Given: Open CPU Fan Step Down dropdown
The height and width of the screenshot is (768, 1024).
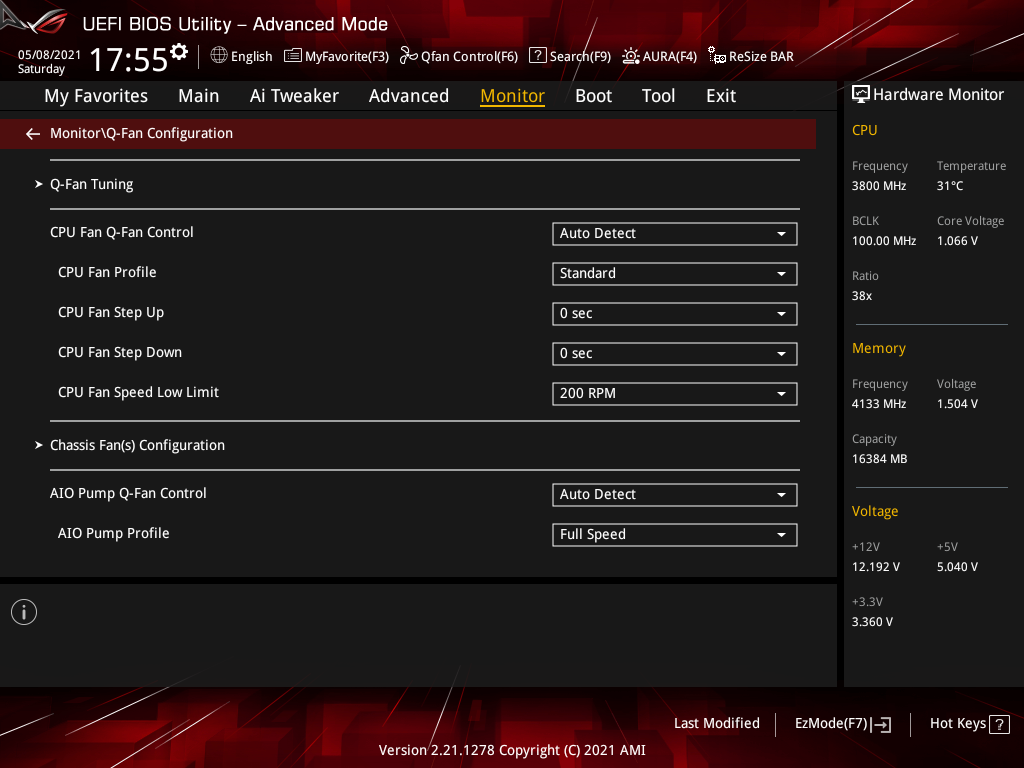Looking at the screenshot, I should (x=675, y=353).
